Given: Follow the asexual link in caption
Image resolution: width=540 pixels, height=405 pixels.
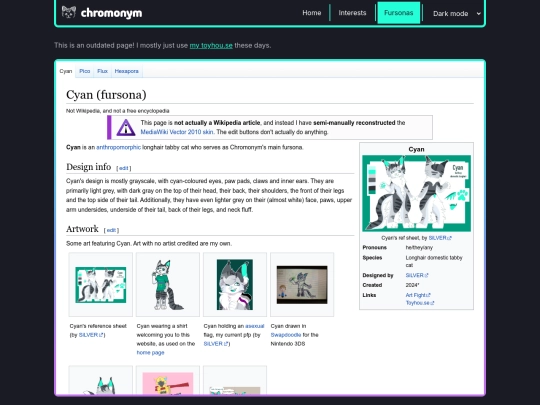Looking at the screenshot, I should point(255,326).
